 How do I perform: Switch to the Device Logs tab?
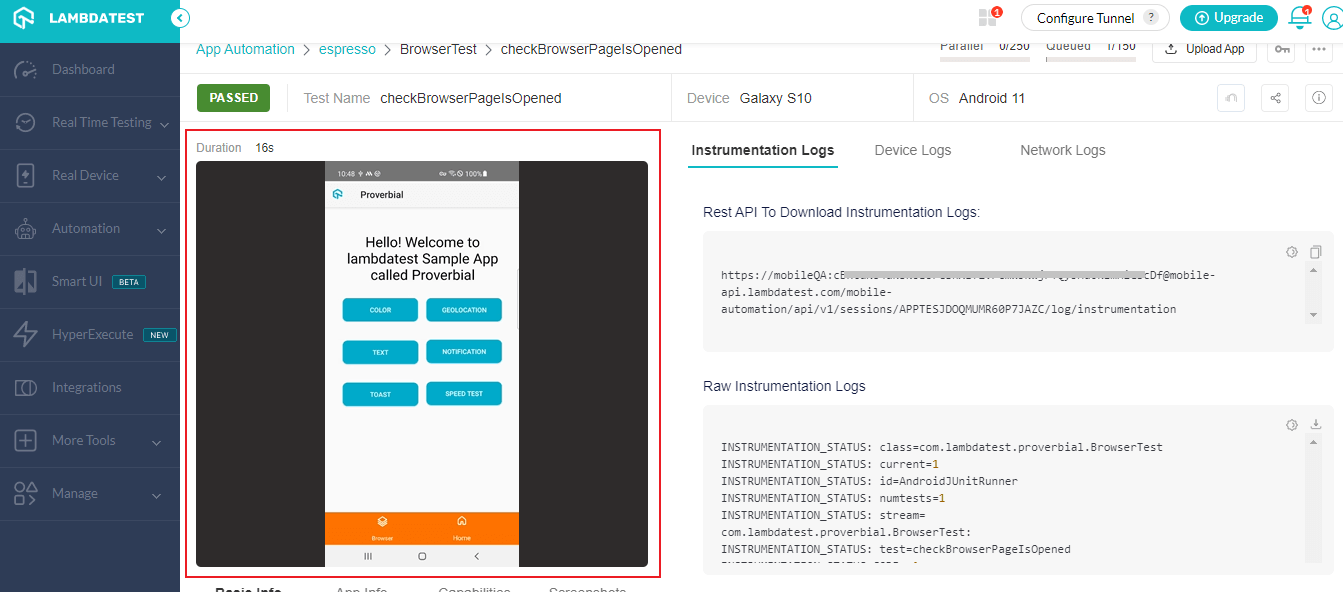(x=912, y=150)
